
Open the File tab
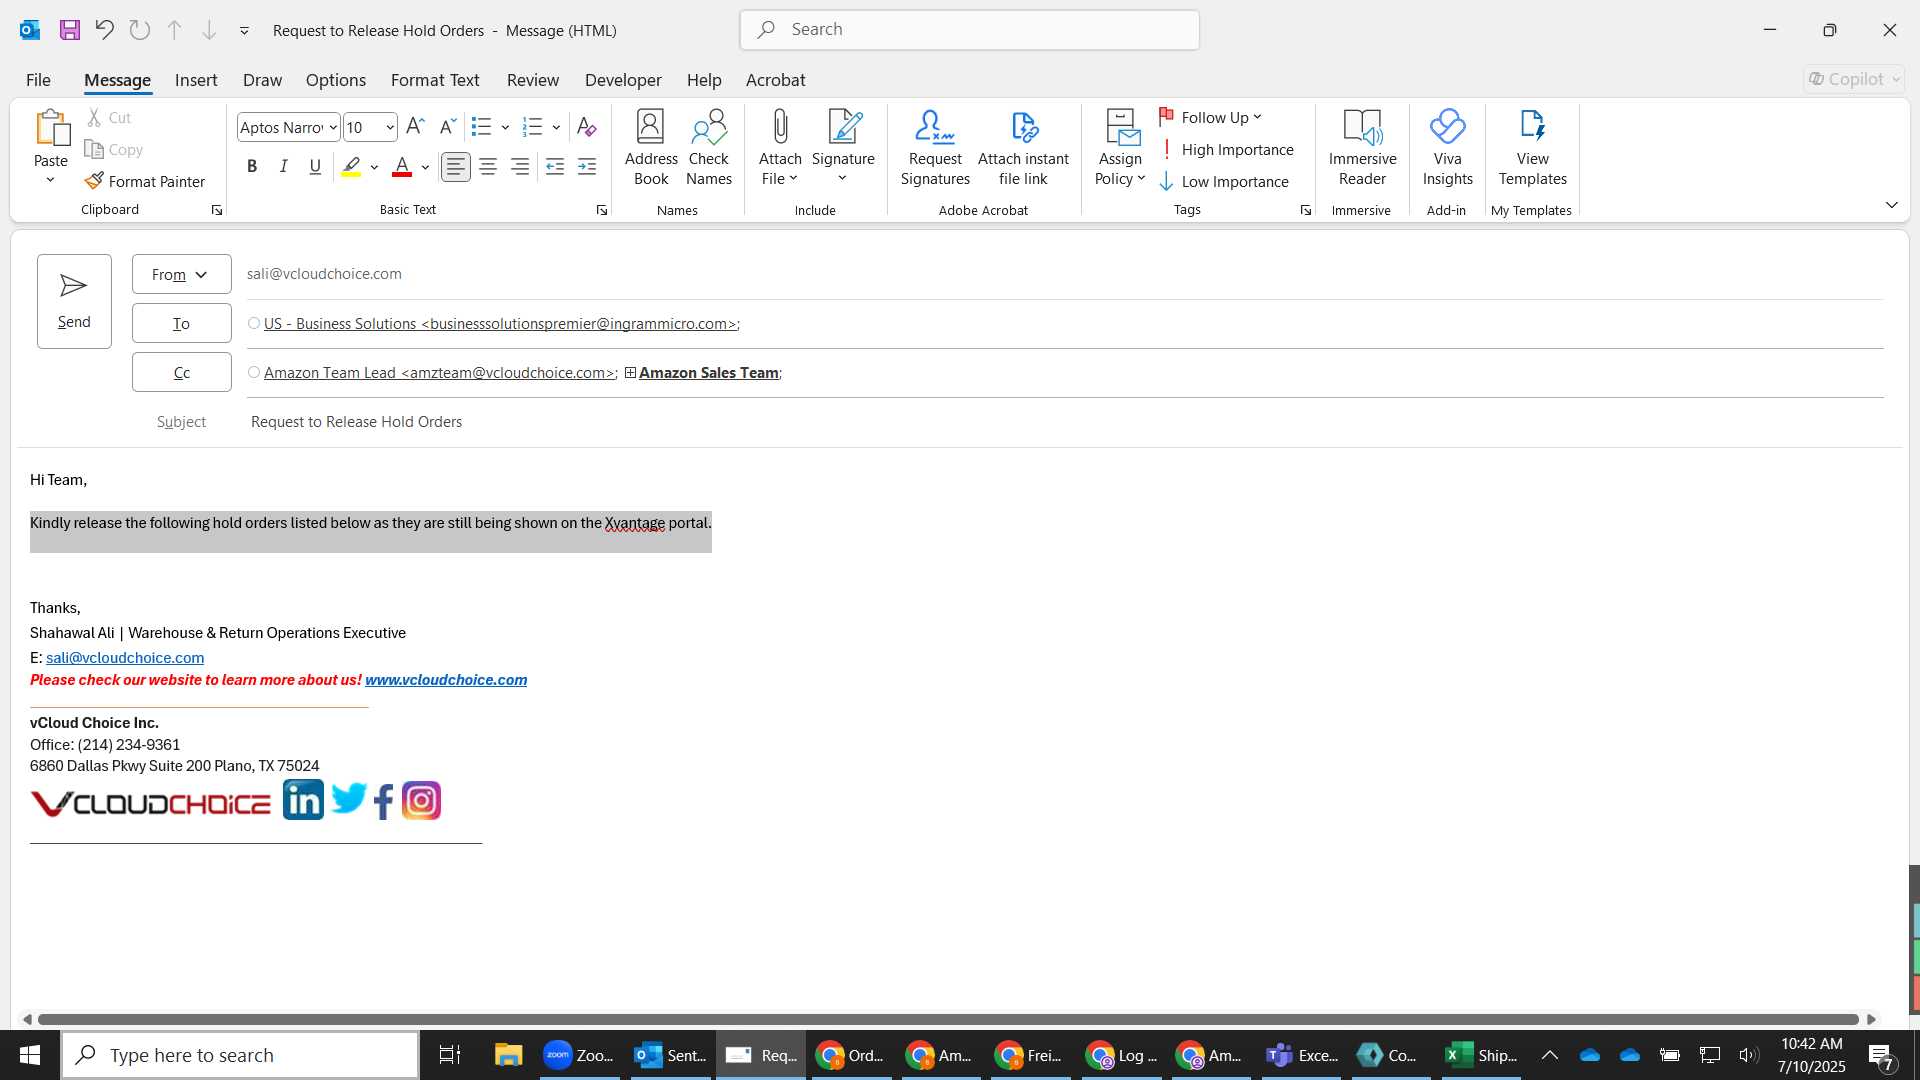point(38,80)
